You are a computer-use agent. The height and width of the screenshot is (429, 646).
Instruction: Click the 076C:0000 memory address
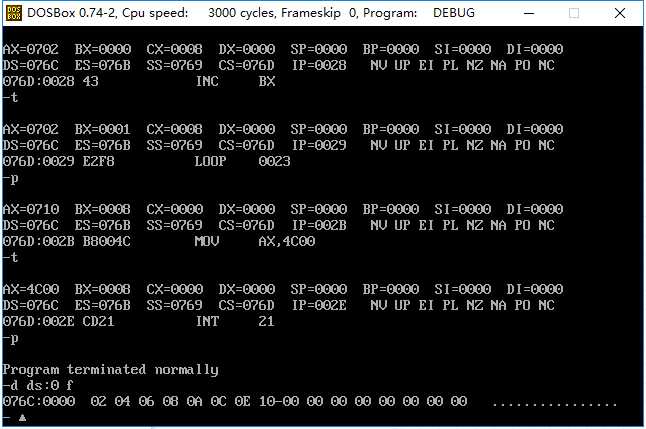point(39,401)
